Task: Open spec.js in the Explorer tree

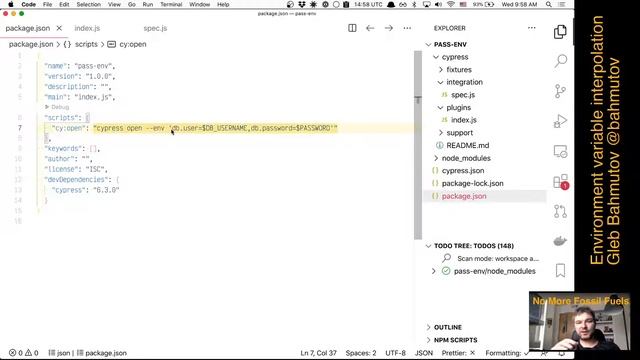Action: [463, 95]
